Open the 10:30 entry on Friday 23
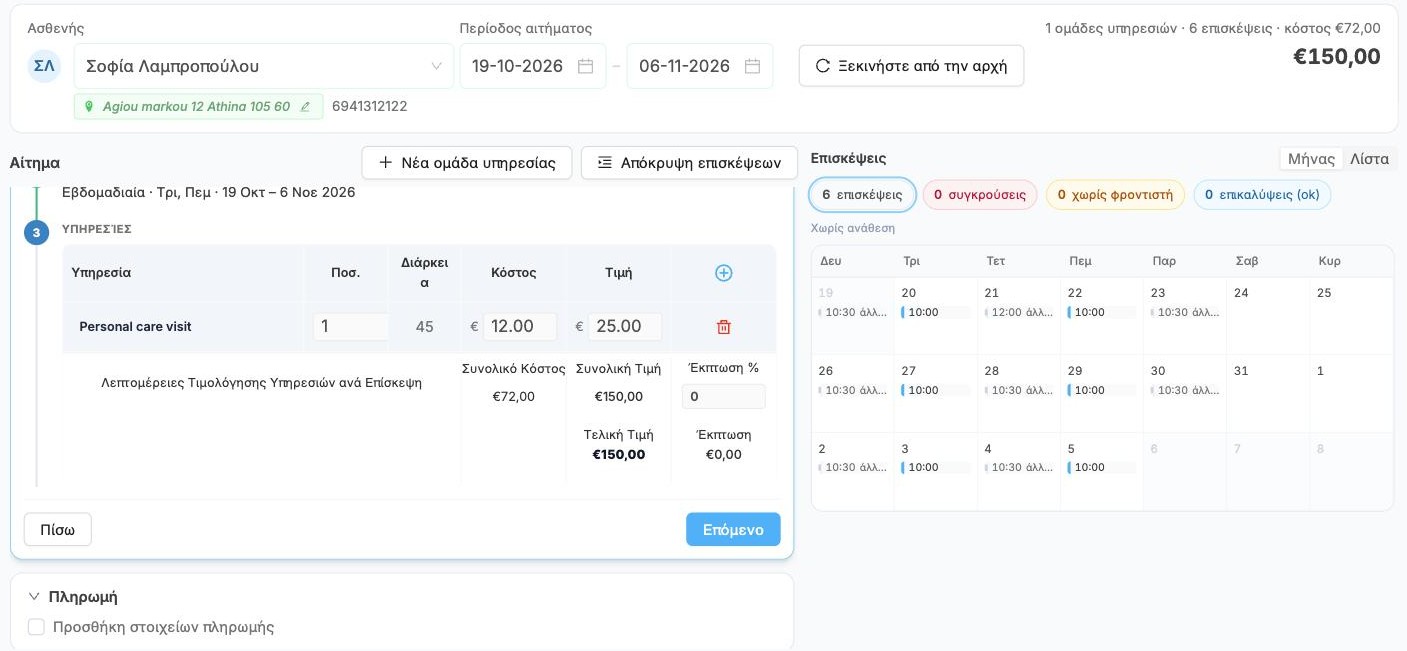 [1185, 313]
